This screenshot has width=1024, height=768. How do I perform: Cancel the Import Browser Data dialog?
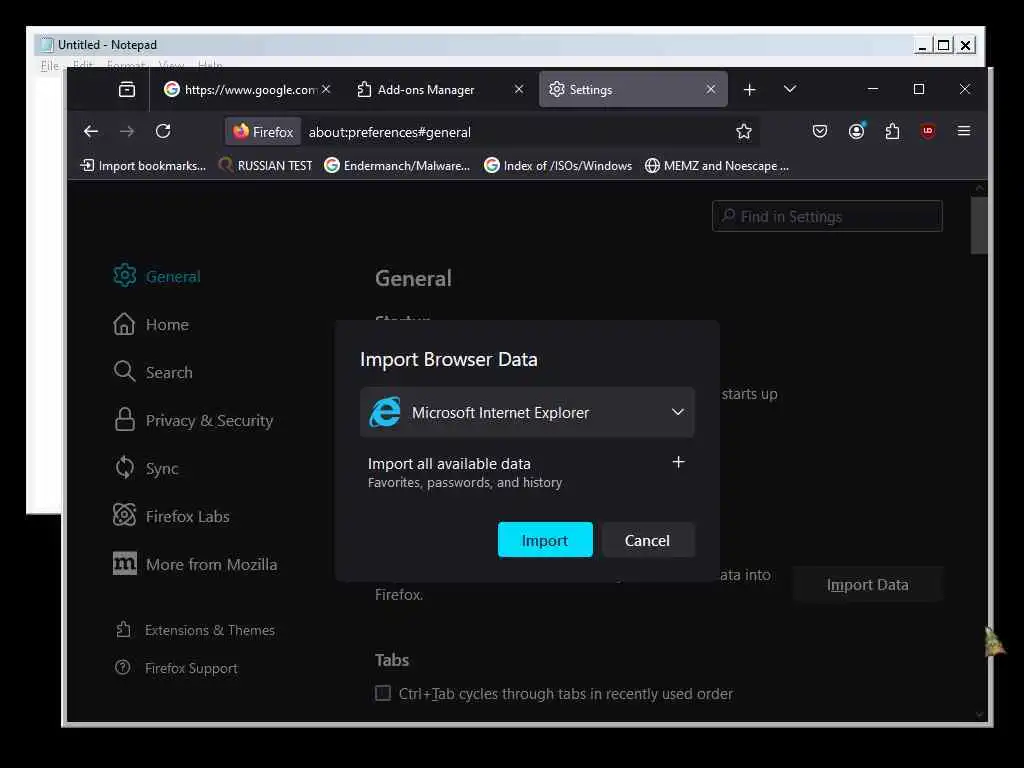pyautogui.click(x=647, y=540)
